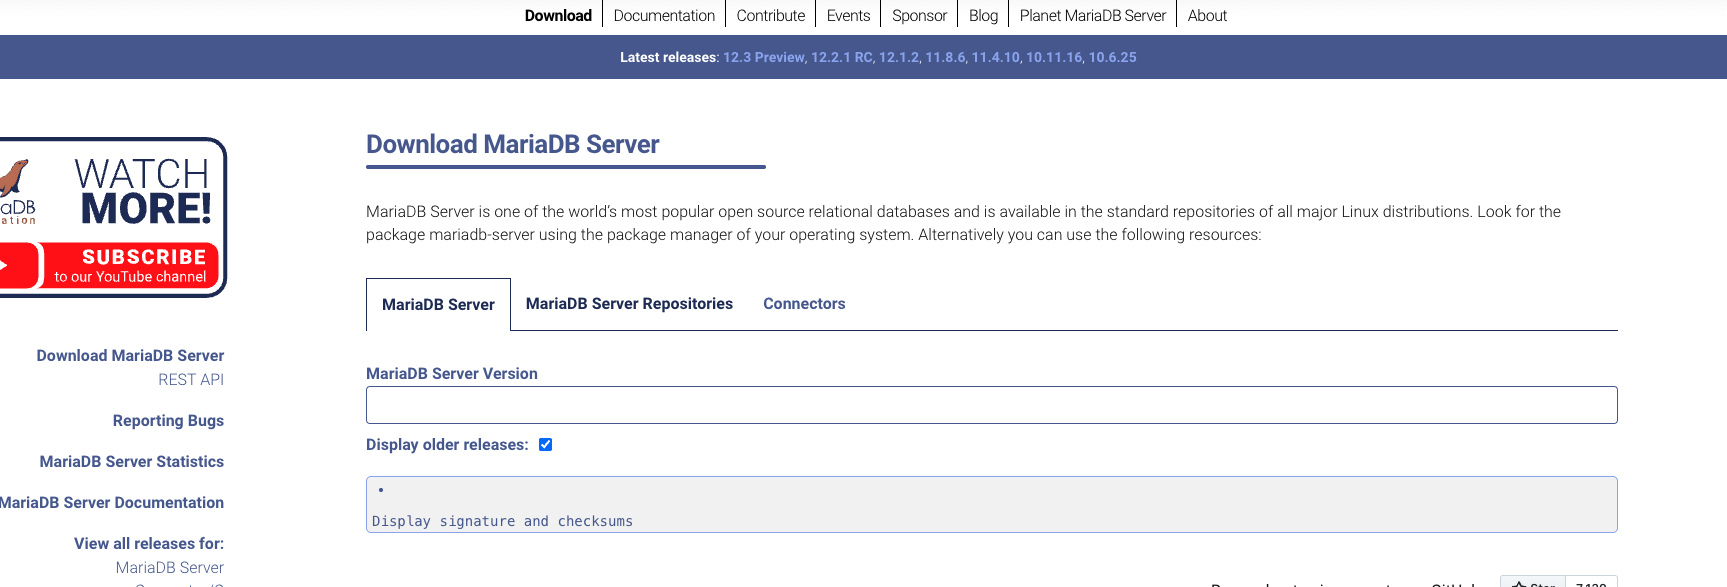The width and height of the screenshot is (1727, 587).
Task: Go to Reporting Bugs in sidebar
Action: (x=168, y=421)
